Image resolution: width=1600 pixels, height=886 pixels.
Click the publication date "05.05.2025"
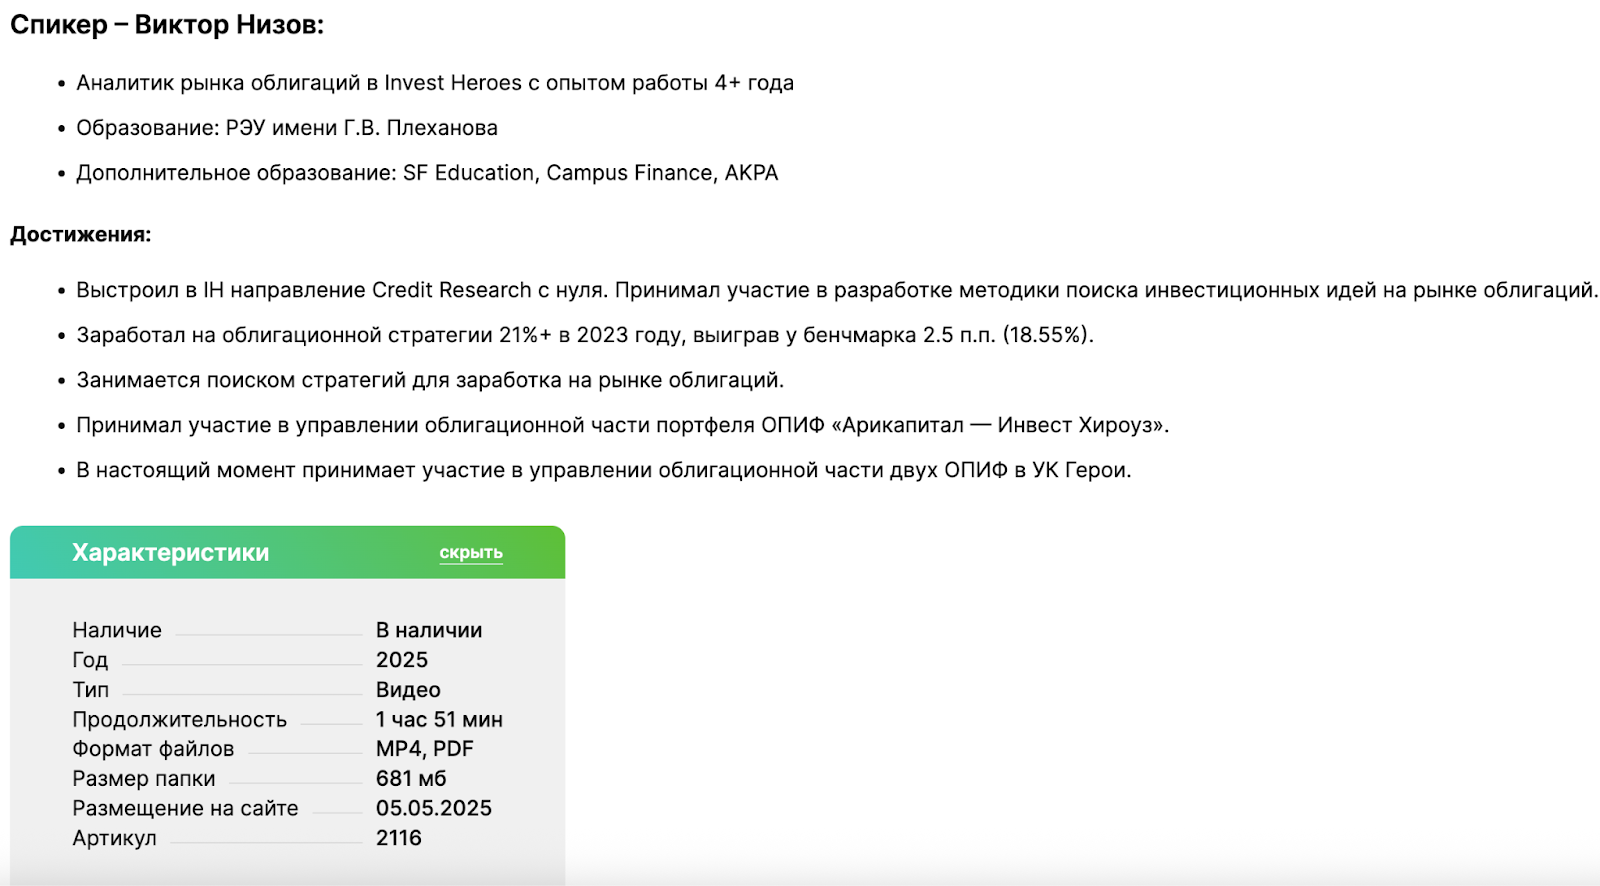pos(434,808)
